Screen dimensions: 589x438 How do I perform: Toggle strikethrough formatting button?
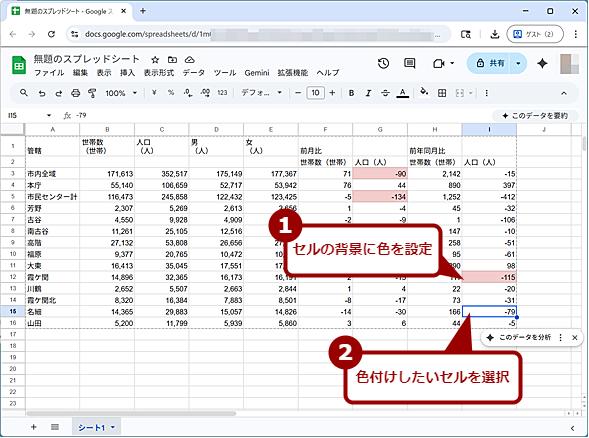[385, 93]
